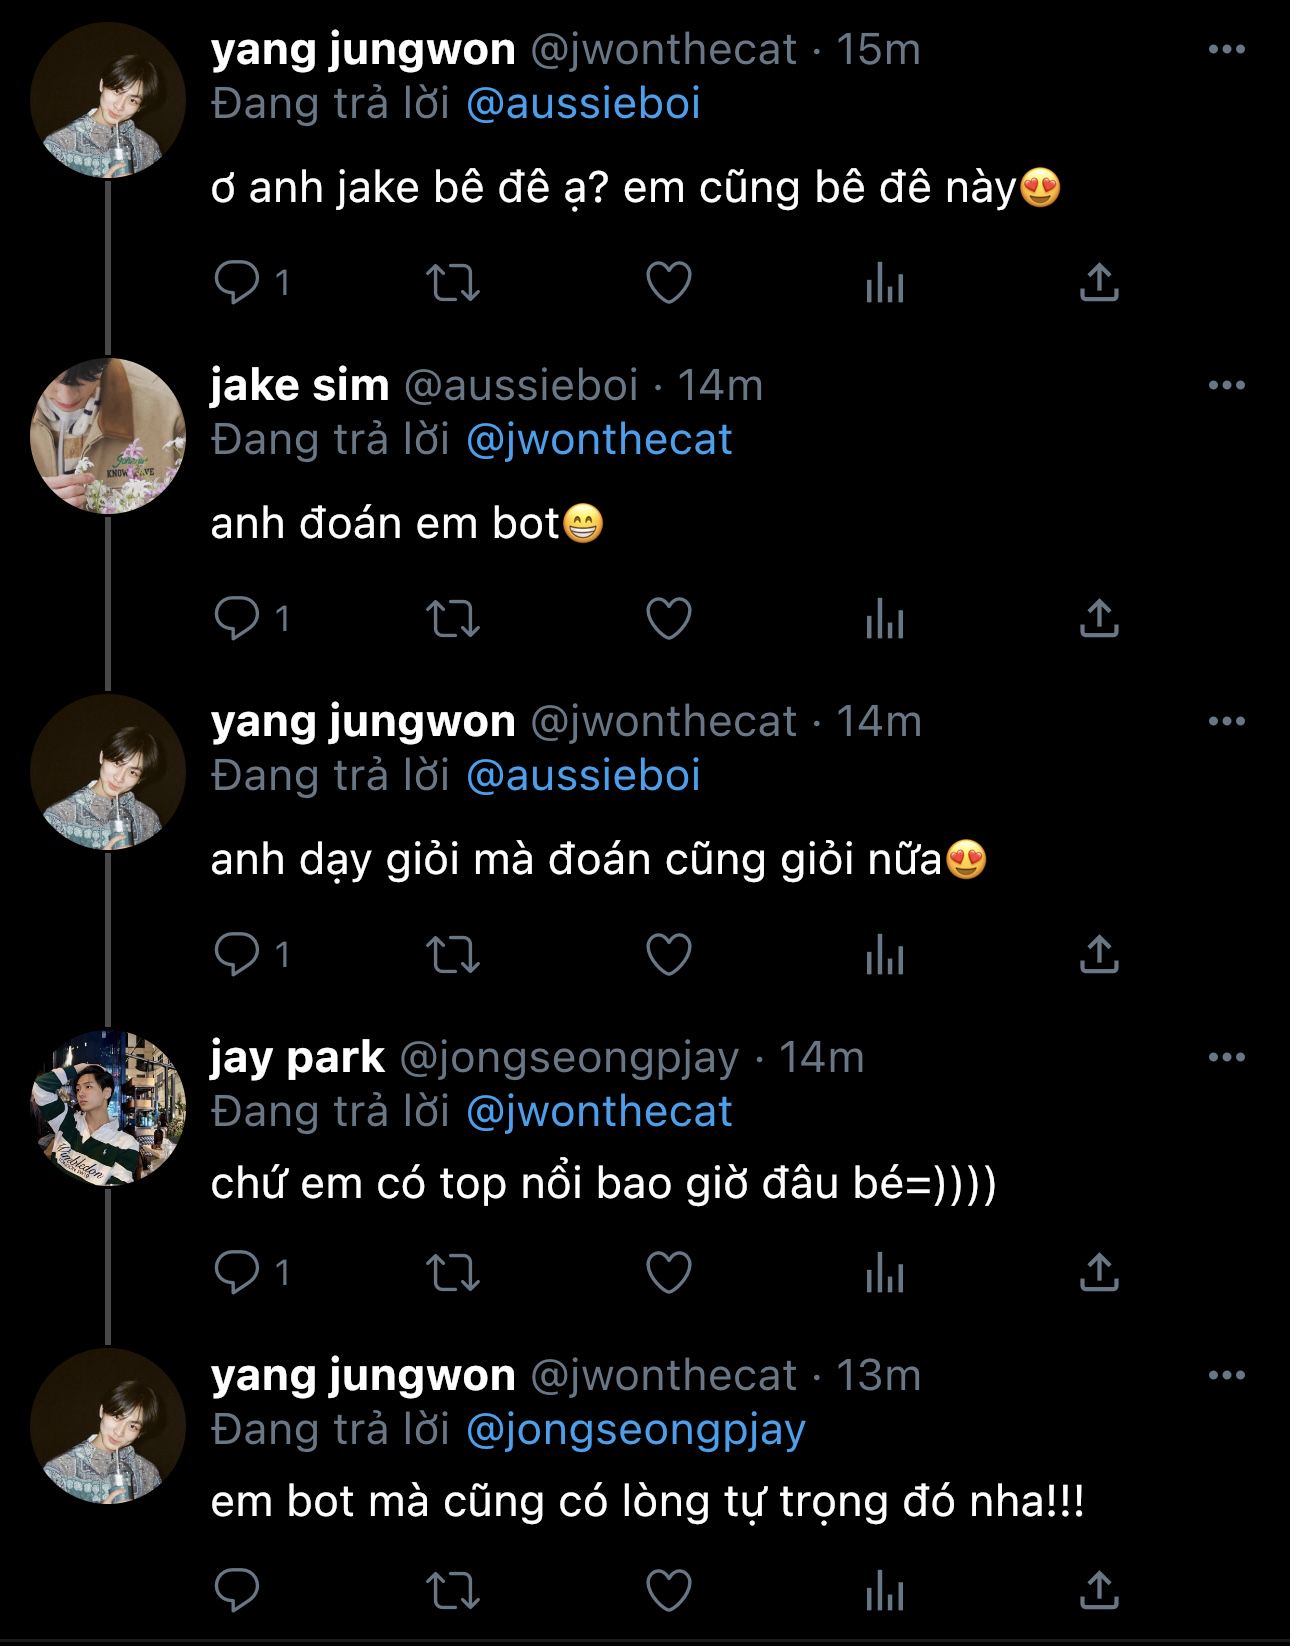
Task: Open more options on jake sim's tweet
Action: (1226, 385)
